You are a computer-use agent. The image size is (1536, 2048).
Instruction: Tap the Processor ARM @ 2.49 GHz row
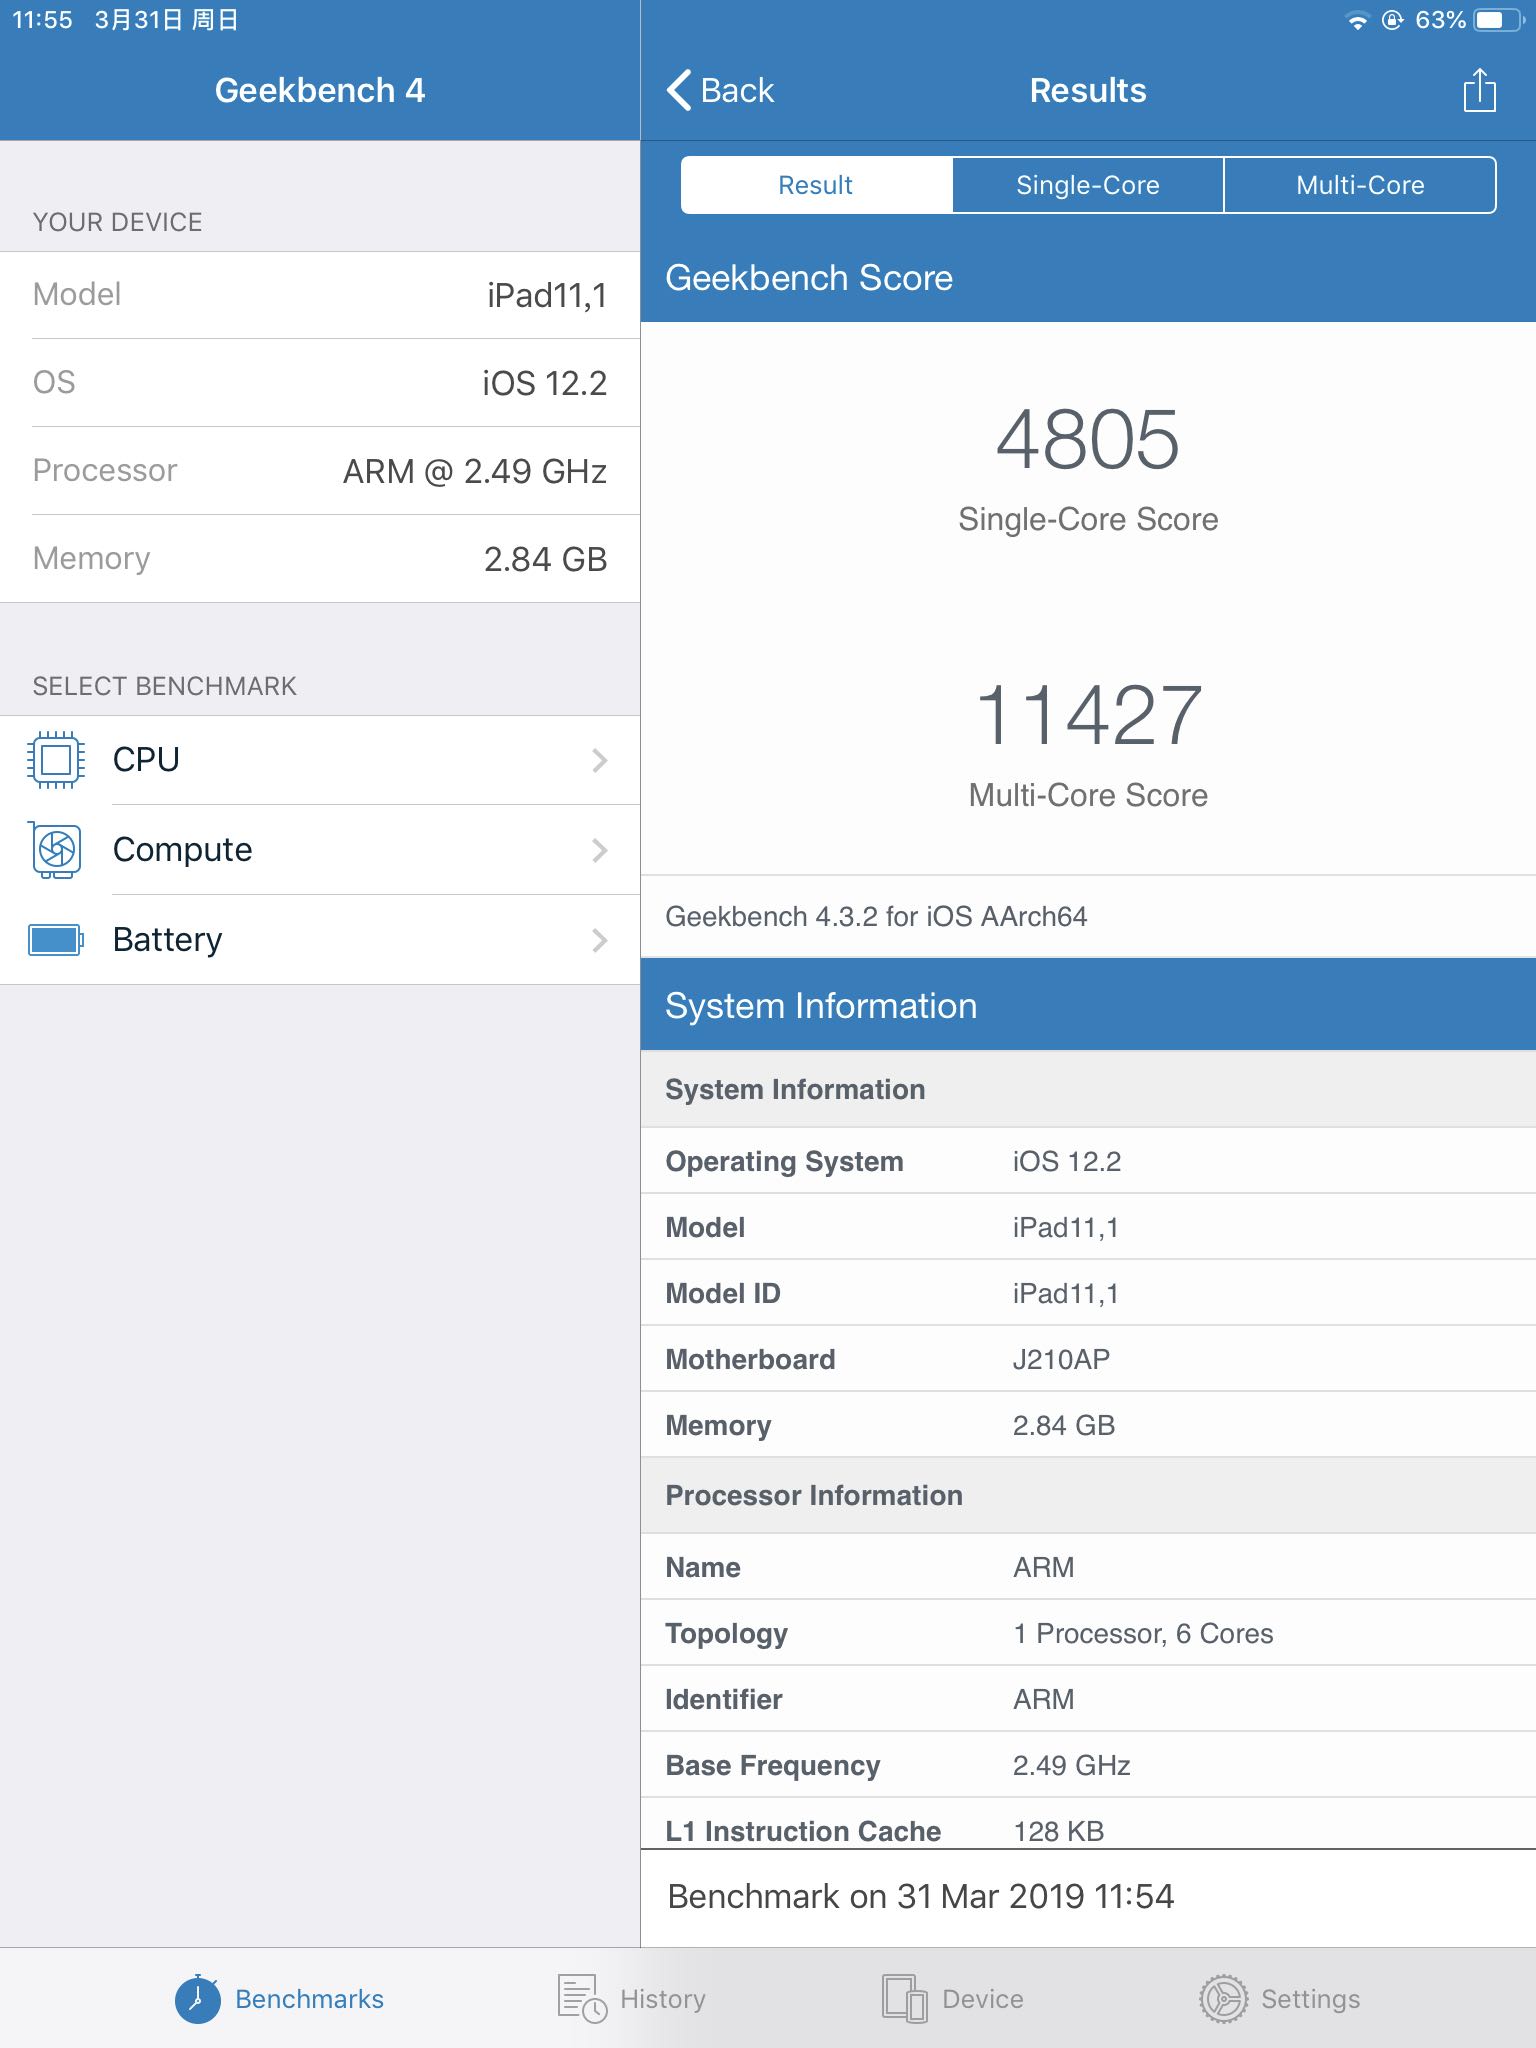coord(320,471)
